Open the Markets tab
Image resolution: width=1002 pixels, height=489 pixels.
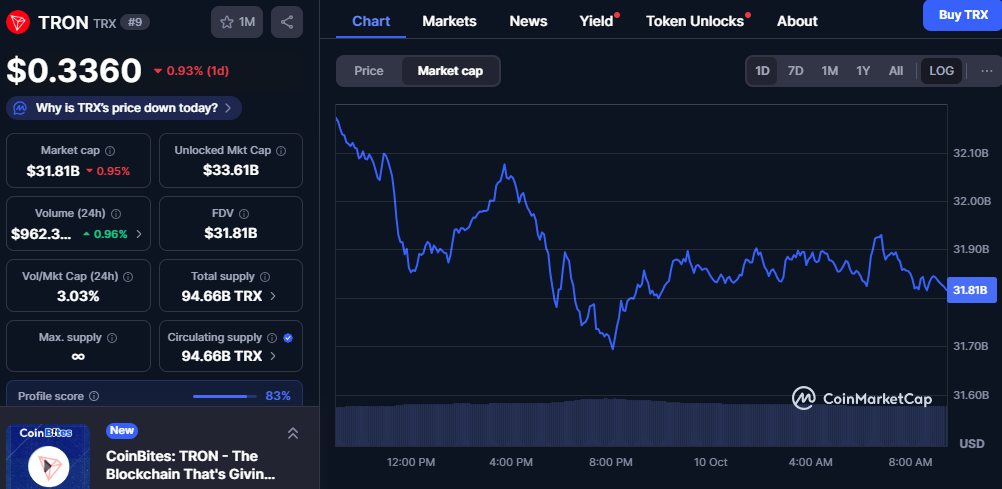tap(449, 21)
